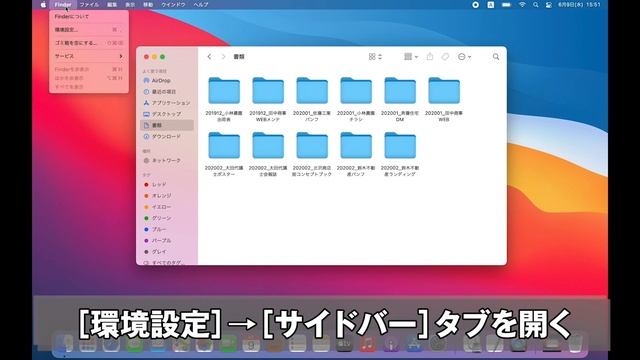Open the 201912_小林農園 folder
This screenshot has height=360, width=640.
point(224,91)
